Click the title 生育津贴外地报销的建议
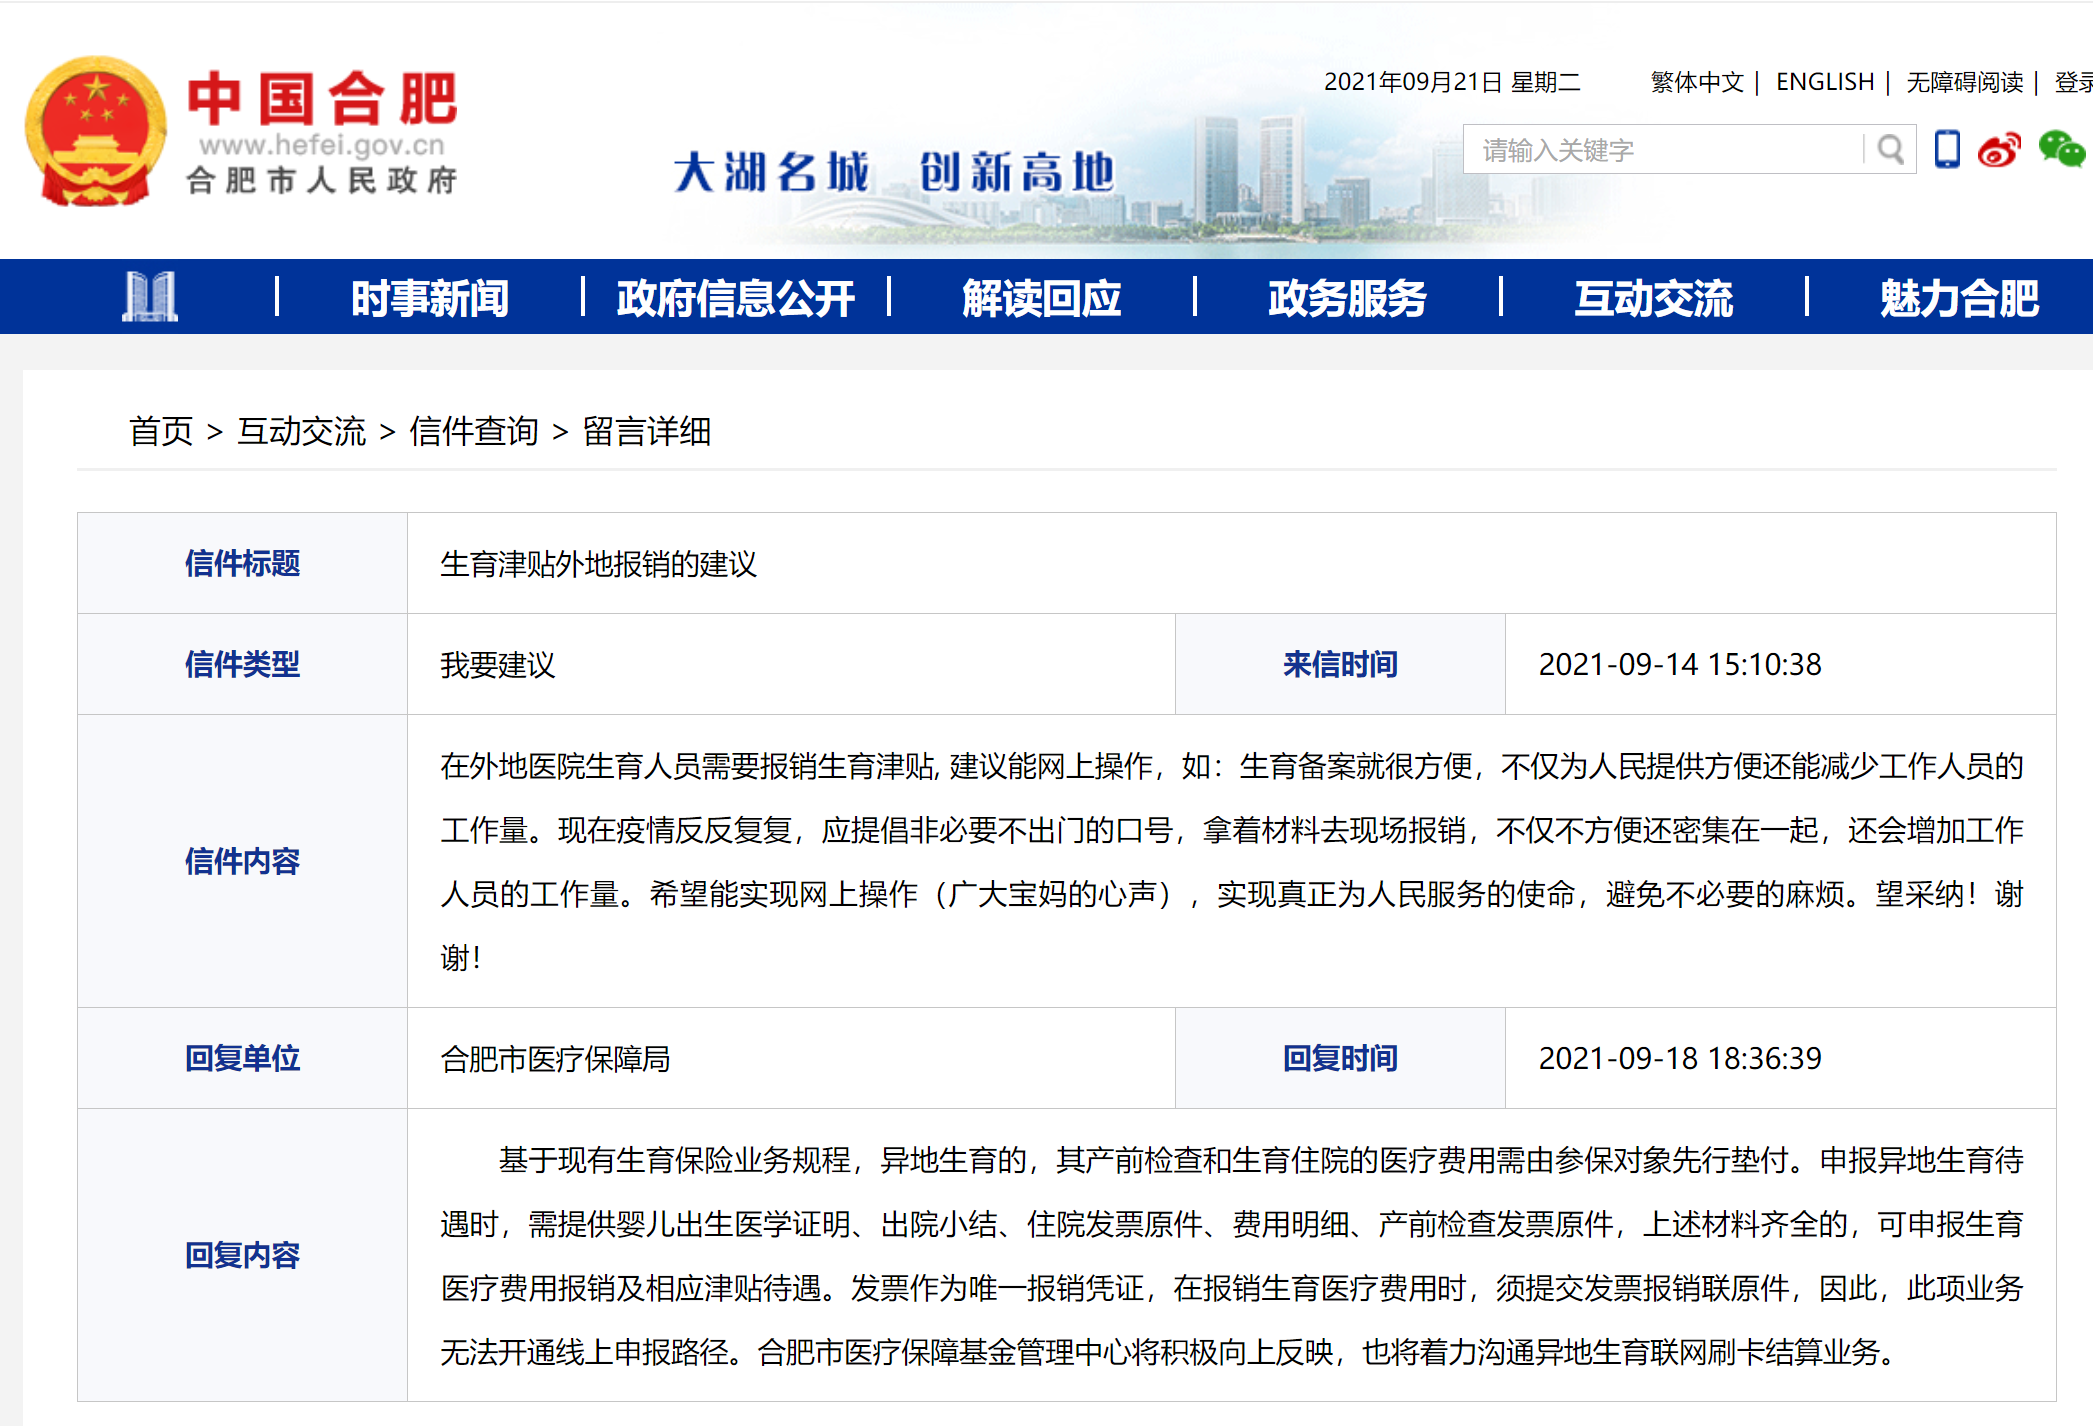The image size is (2093, 1426). (x=598, y=564)
